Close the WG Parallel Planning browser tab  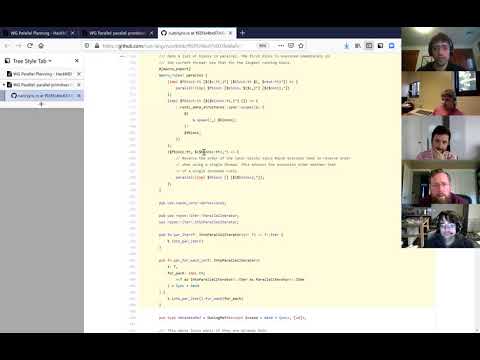[73, 33]
